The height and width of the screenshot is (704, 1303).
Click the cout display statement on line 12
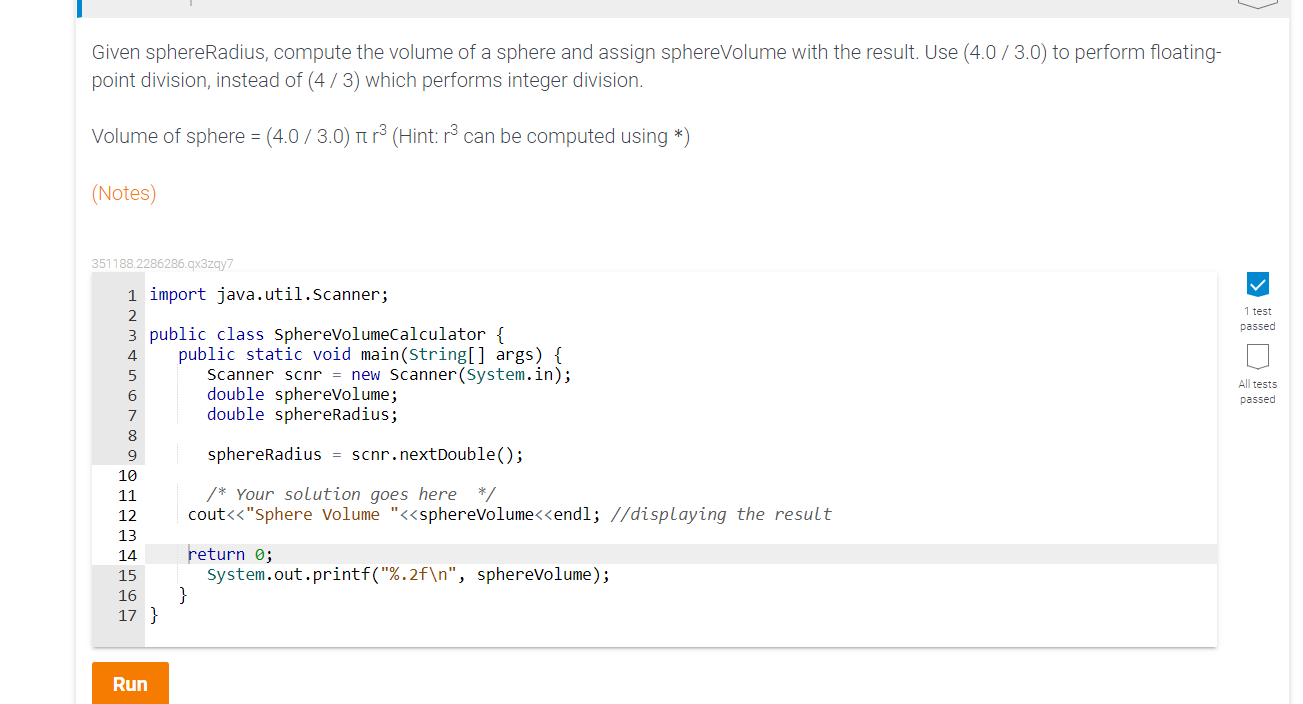pyautogui.click(x=508, y=514)
